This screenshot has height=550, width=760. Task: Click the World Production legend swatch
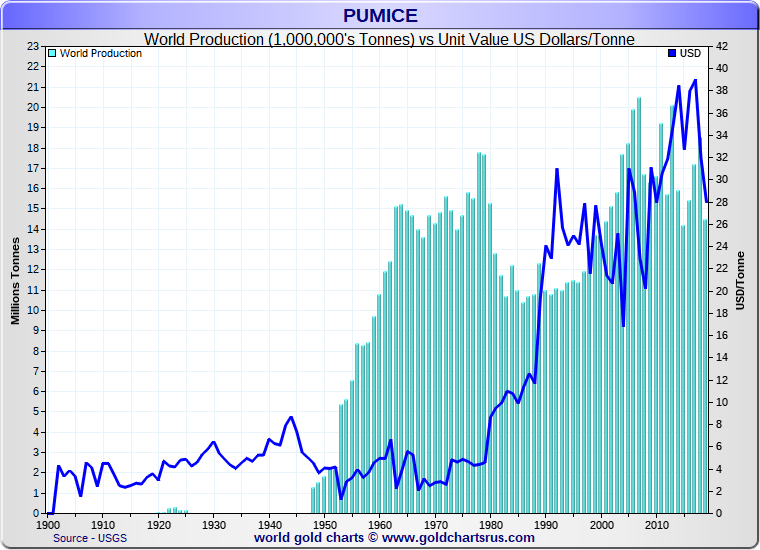coord(52,53)
